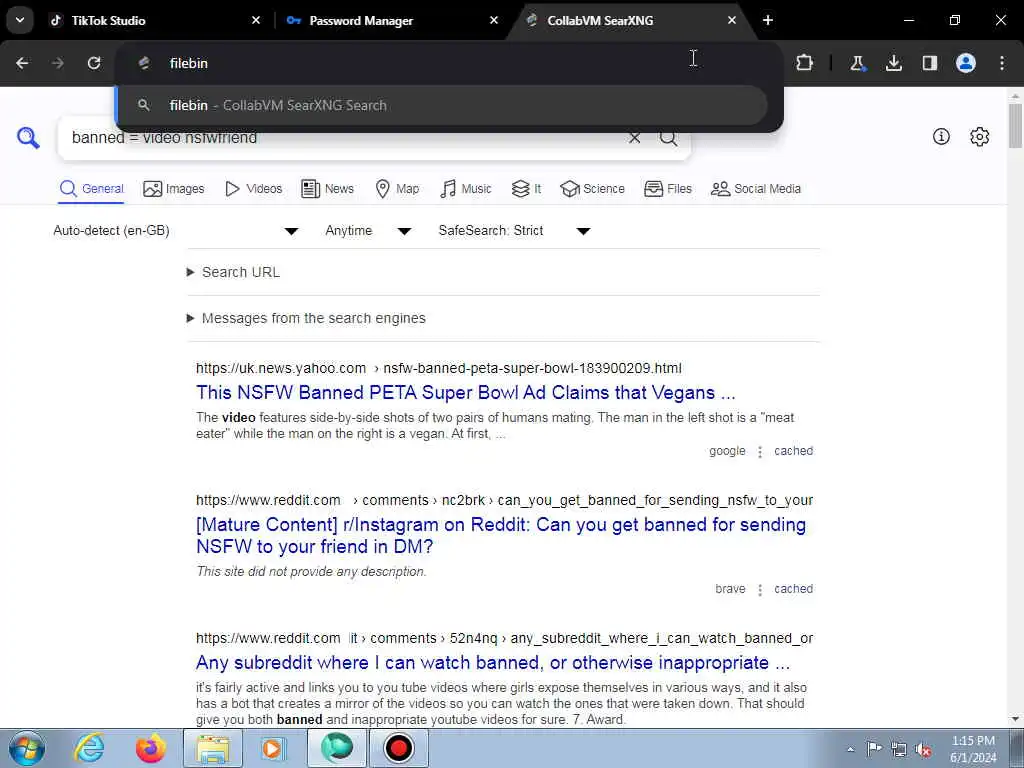Open the Chrome three-dot menu
Image resolution: width=1024 pixels, height=768 pixels.
click(x=1002, y=63)
